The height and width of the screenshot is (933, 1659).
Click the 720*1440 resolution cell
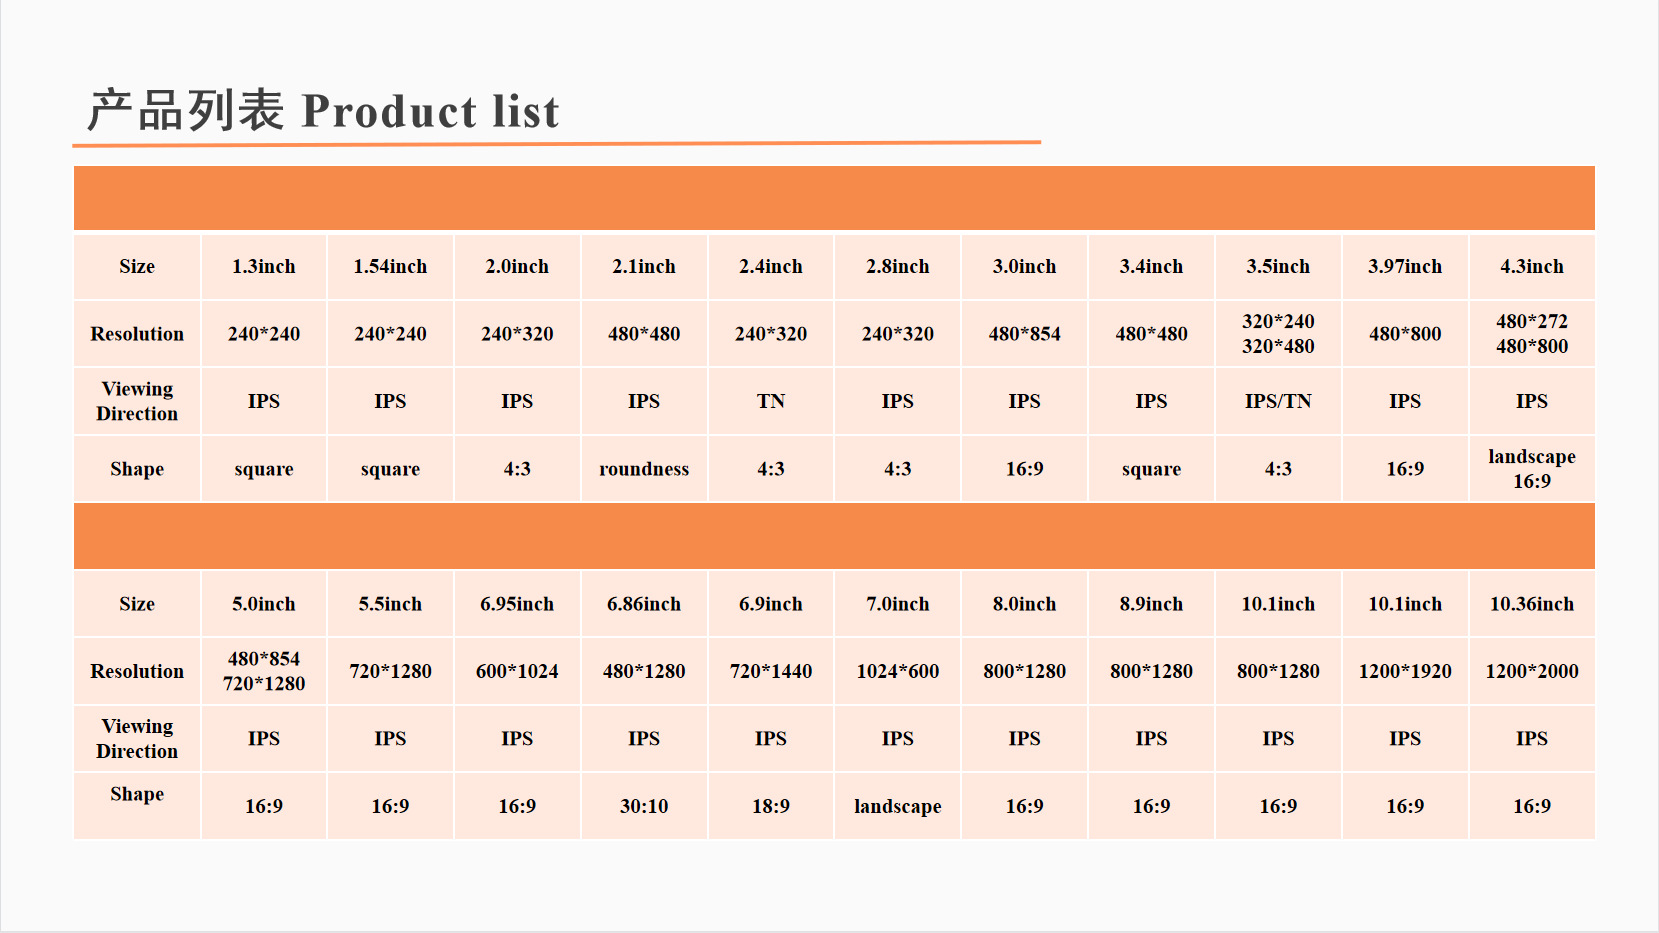771,671
